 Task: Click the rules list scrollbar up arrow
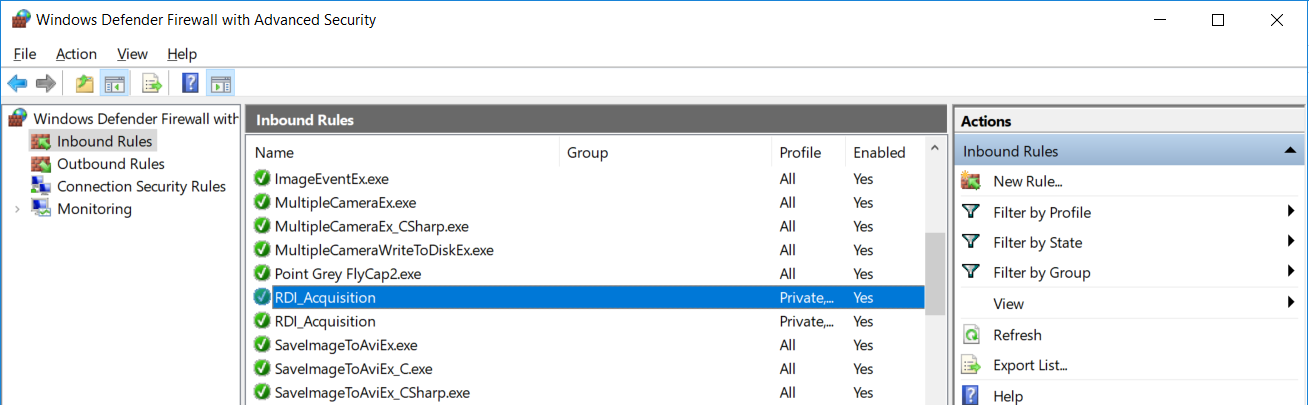pyautogui.click(x=934, y=150)
